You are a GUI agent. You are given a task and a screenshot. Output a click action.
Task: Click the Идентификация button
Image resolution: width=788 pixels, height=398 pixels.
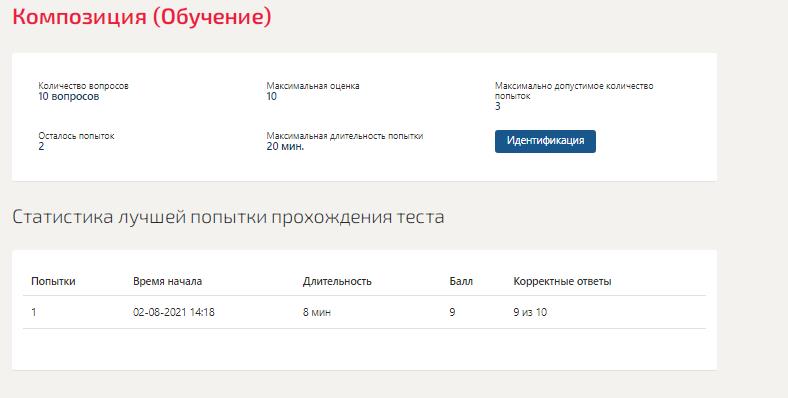[x=545, y=141]
